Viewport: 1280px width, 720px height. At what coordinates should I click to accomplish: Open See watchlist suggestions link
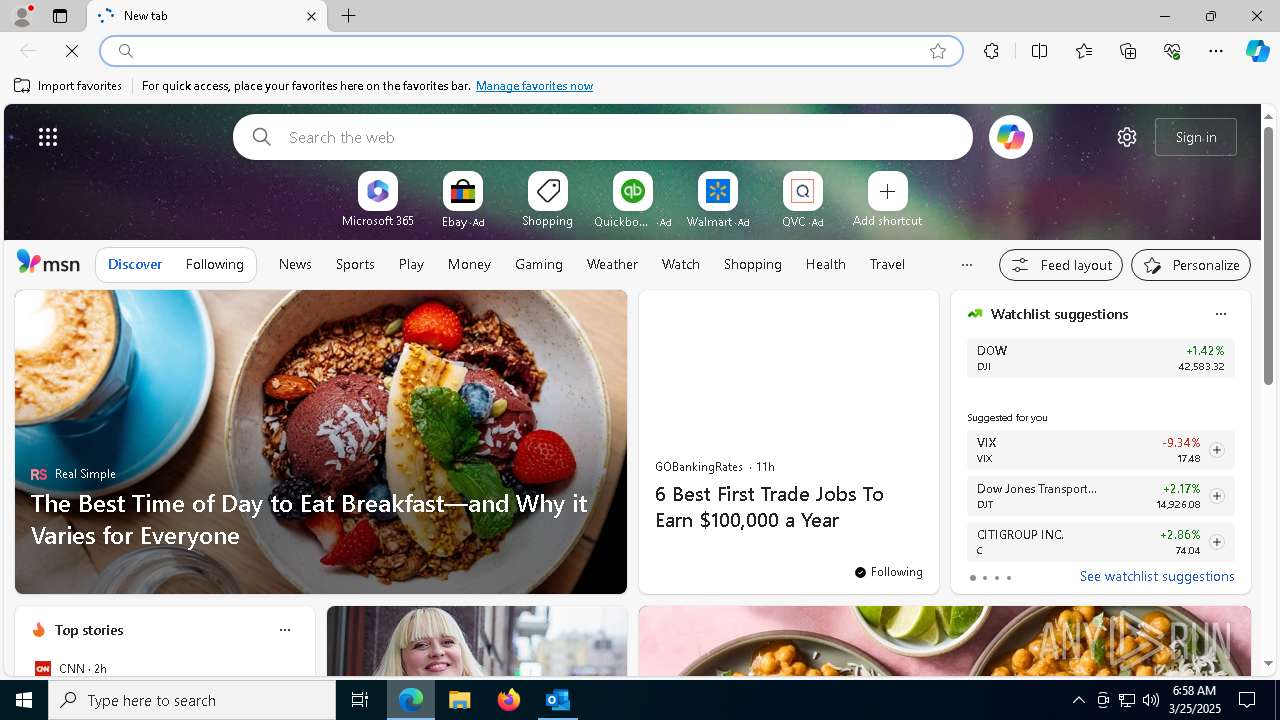tap(1157, 576)
